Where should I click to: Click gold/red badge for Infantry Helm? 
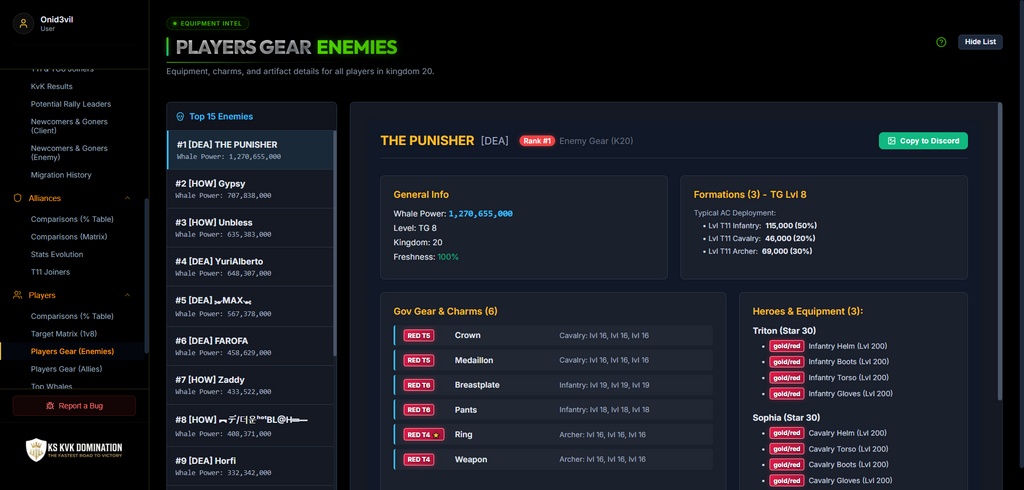pyautogui.click(x=786, y=346)
